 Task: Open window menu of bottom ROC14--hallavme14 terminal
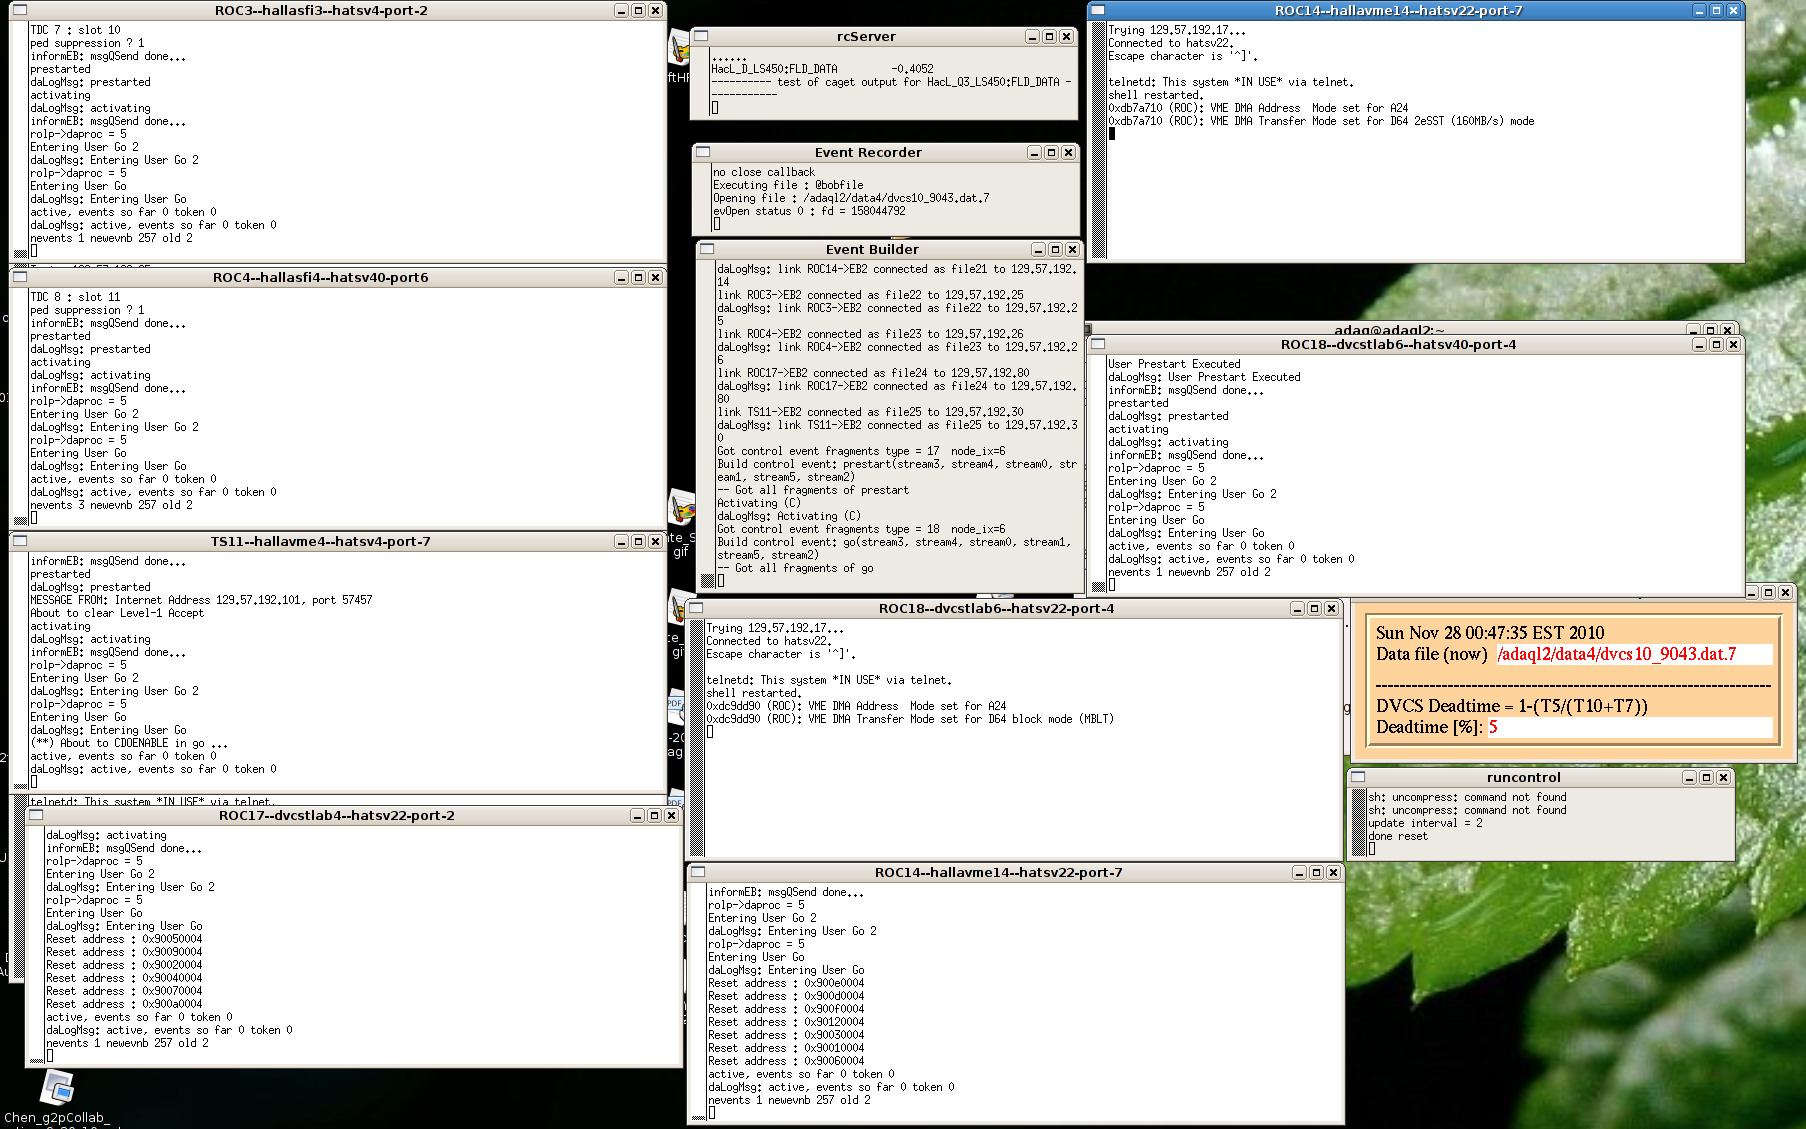click(698, 873)
